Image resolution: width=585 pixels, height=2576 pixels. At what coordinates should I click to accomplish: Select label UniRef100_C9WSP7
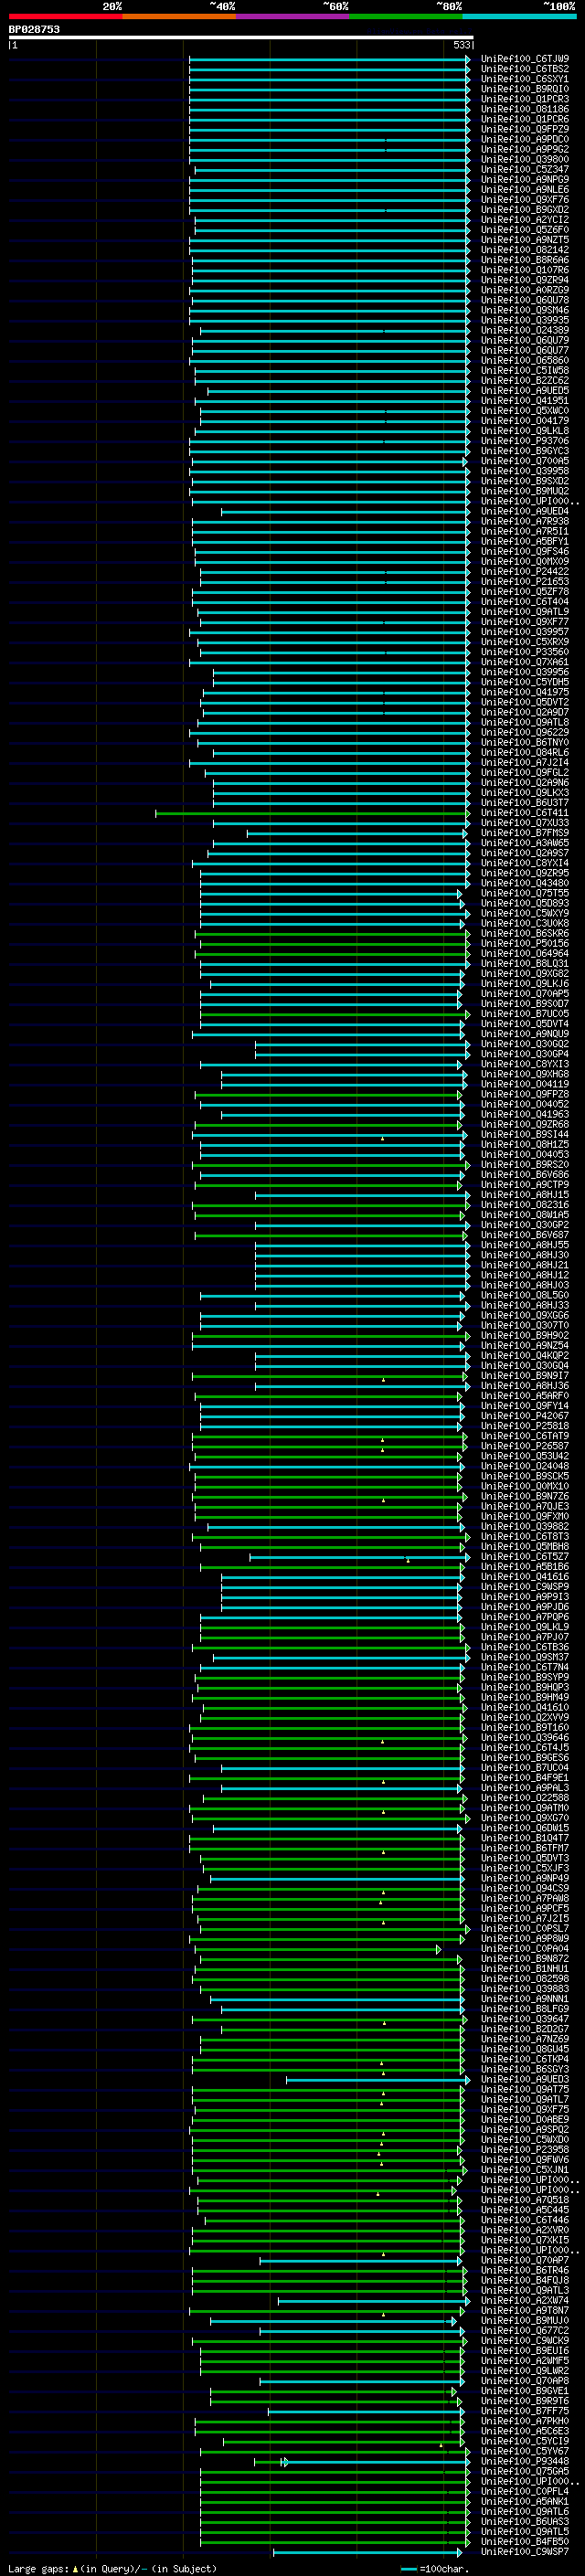coord(525,2551)
